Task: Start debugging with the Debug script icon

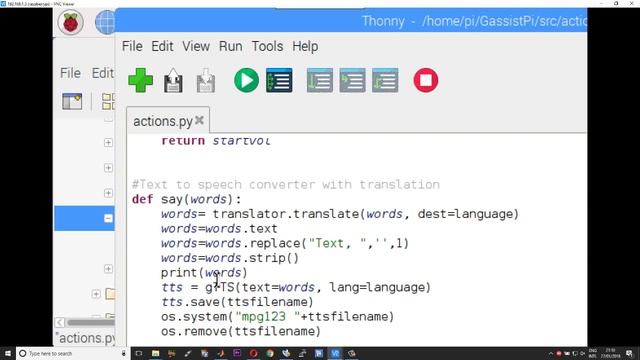Action: [x=279, y=80]
